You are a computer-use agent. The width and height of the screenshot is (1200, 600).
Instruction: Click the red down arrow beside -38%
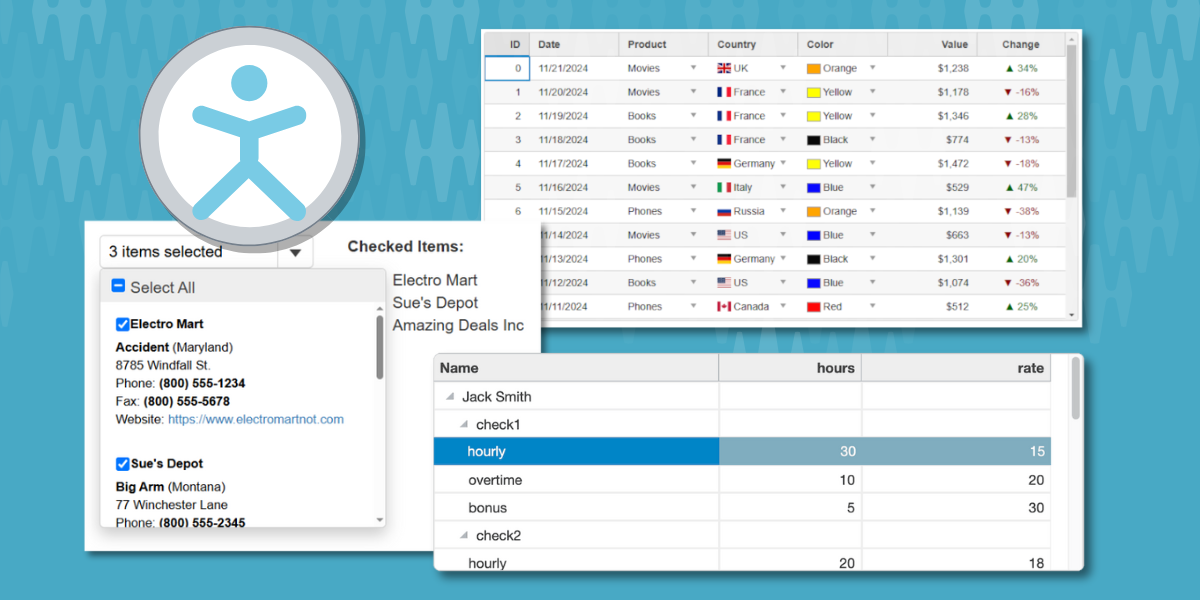(x=1006, y=212)
